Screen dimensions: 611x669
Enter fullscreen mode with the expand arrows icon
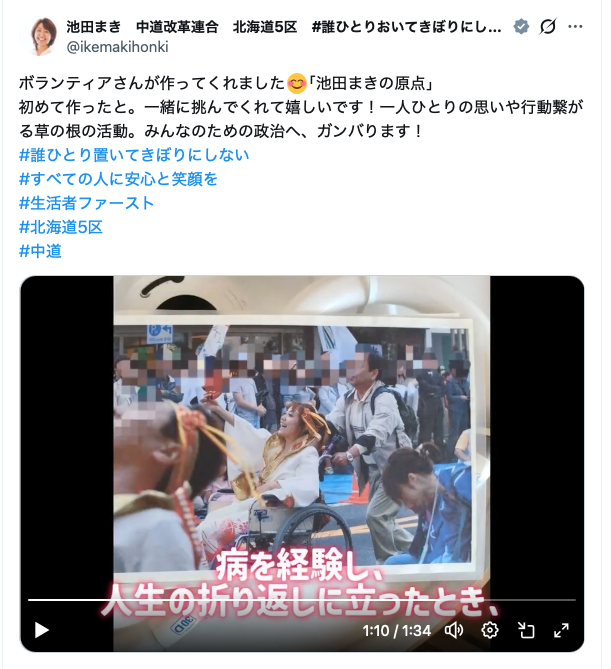click(561, 630)
